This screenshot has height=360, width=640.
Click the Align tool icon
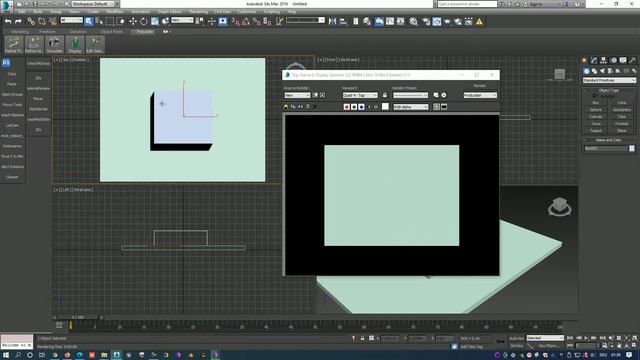pos(343,21)
